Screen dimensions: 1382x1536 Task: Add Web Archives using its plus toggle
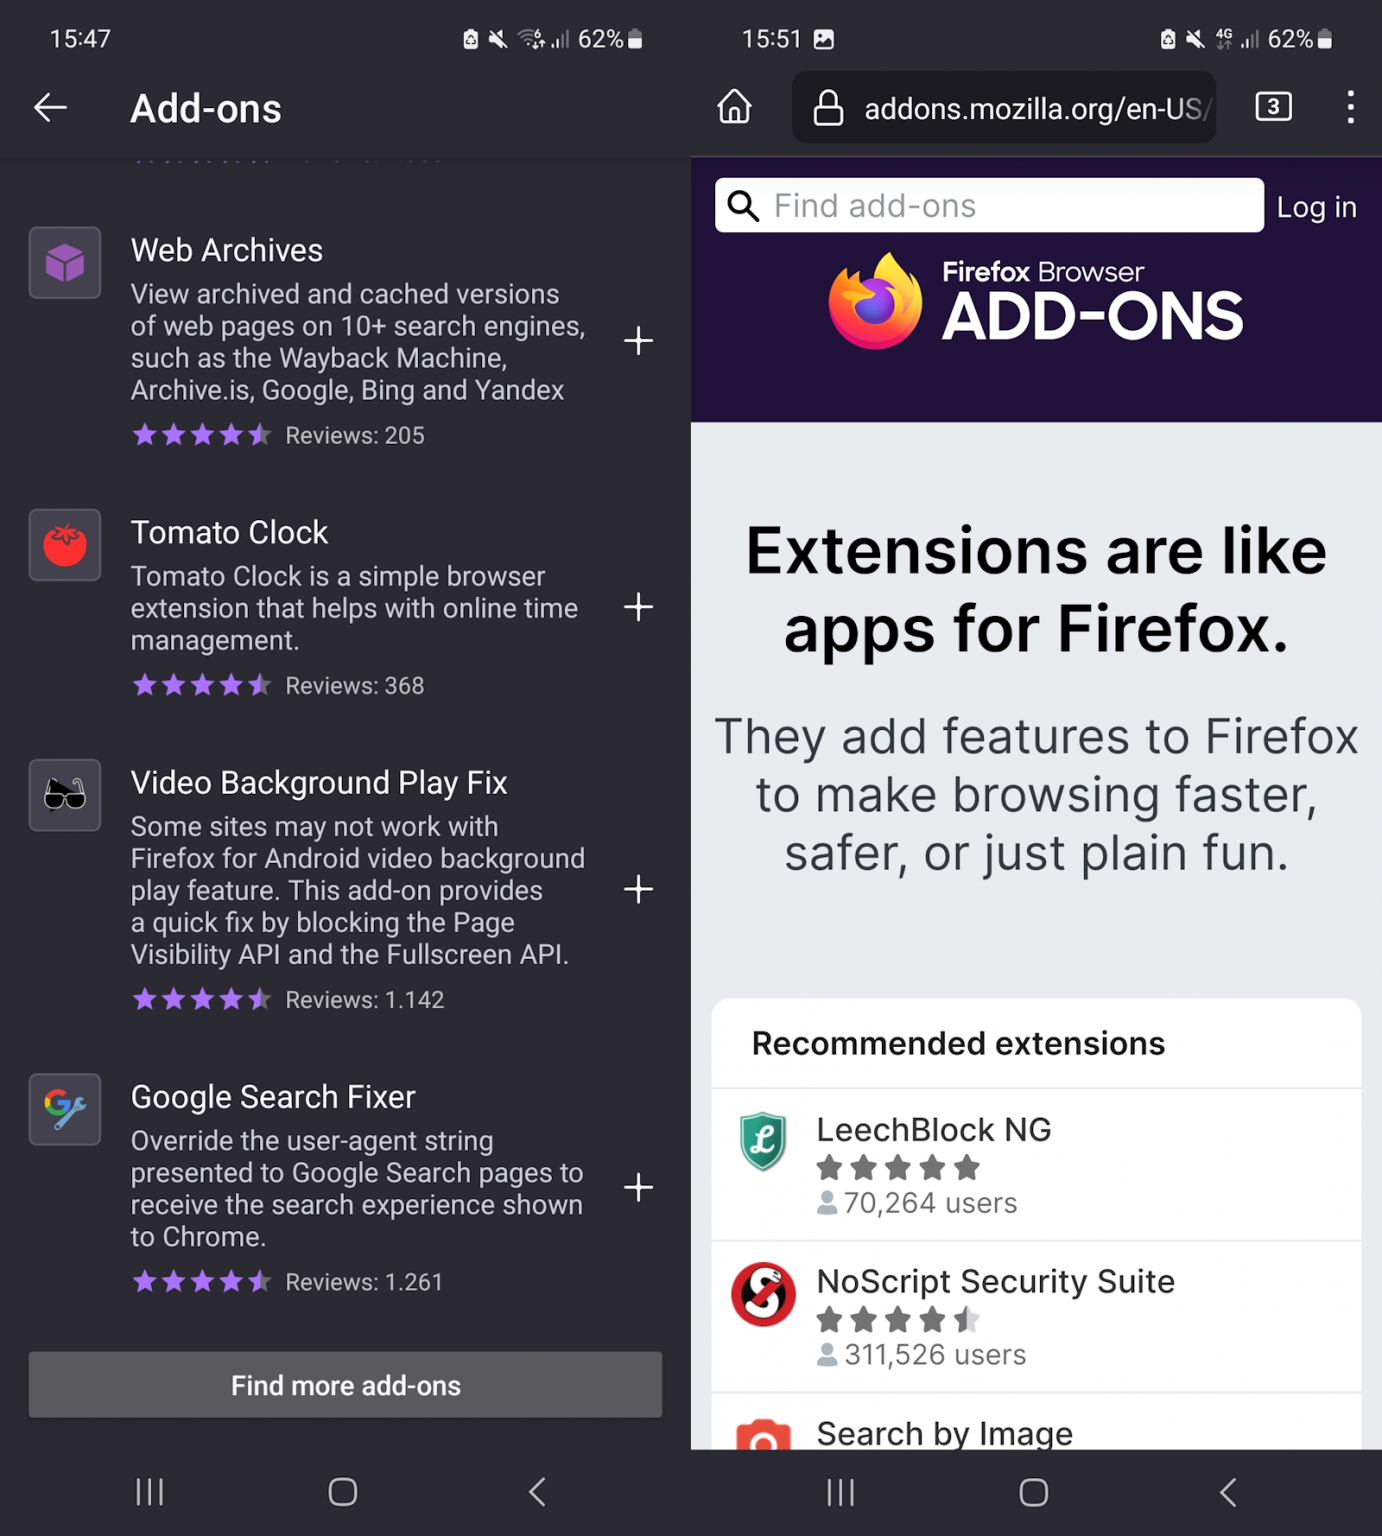(x=638, y=341)
